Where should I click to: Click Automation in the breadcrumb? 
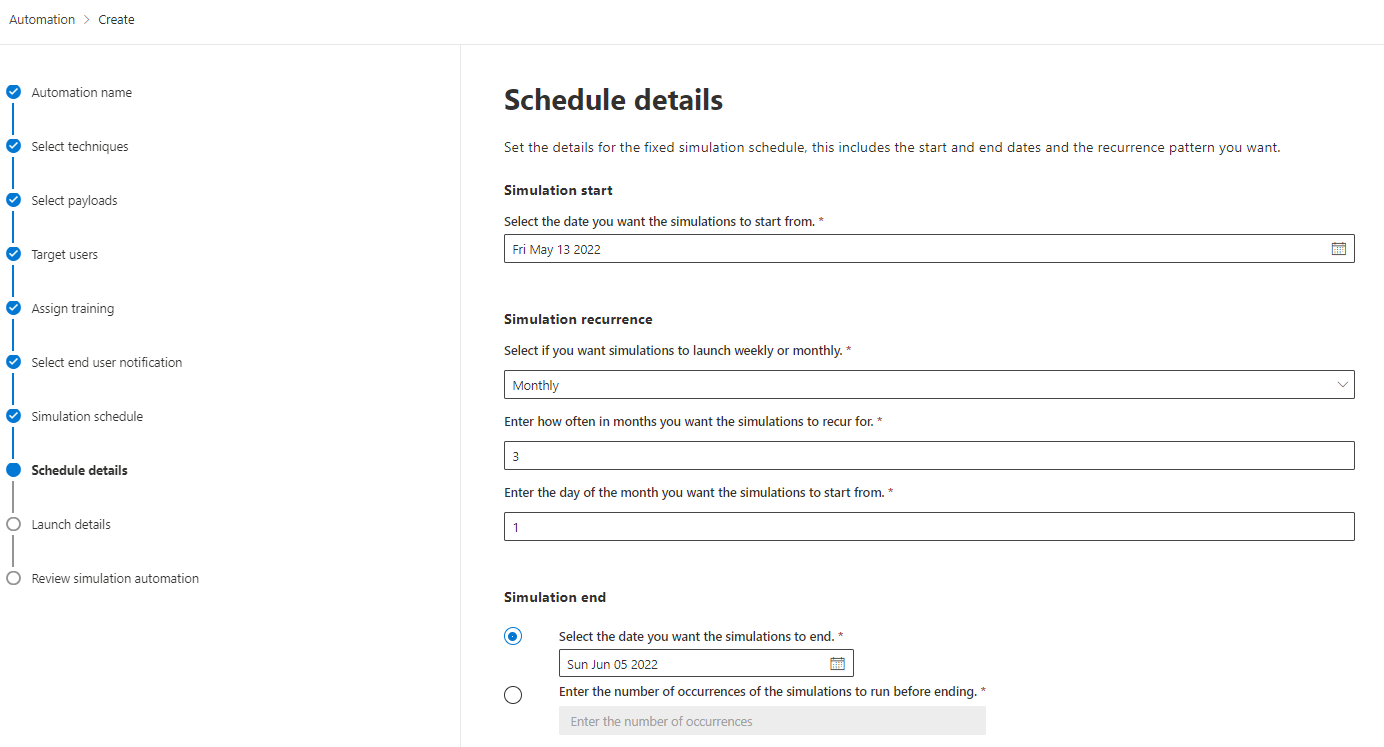click(42, 19)
